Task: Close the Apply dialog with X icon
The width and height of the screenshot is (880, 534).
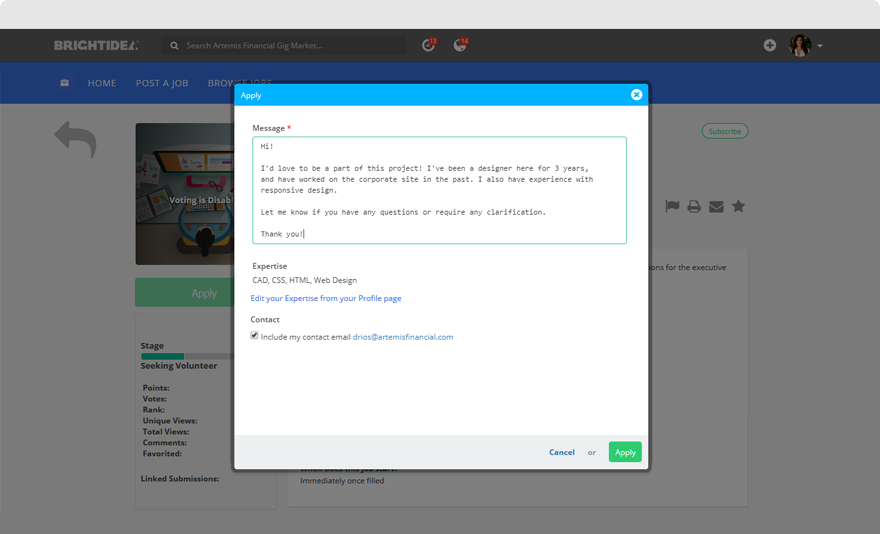Action: click(x=636, y=95)
